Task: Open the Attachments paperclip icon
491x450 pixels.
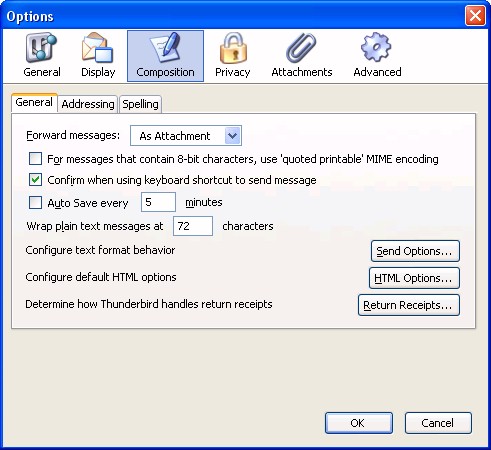Action: tap(301, 47)
